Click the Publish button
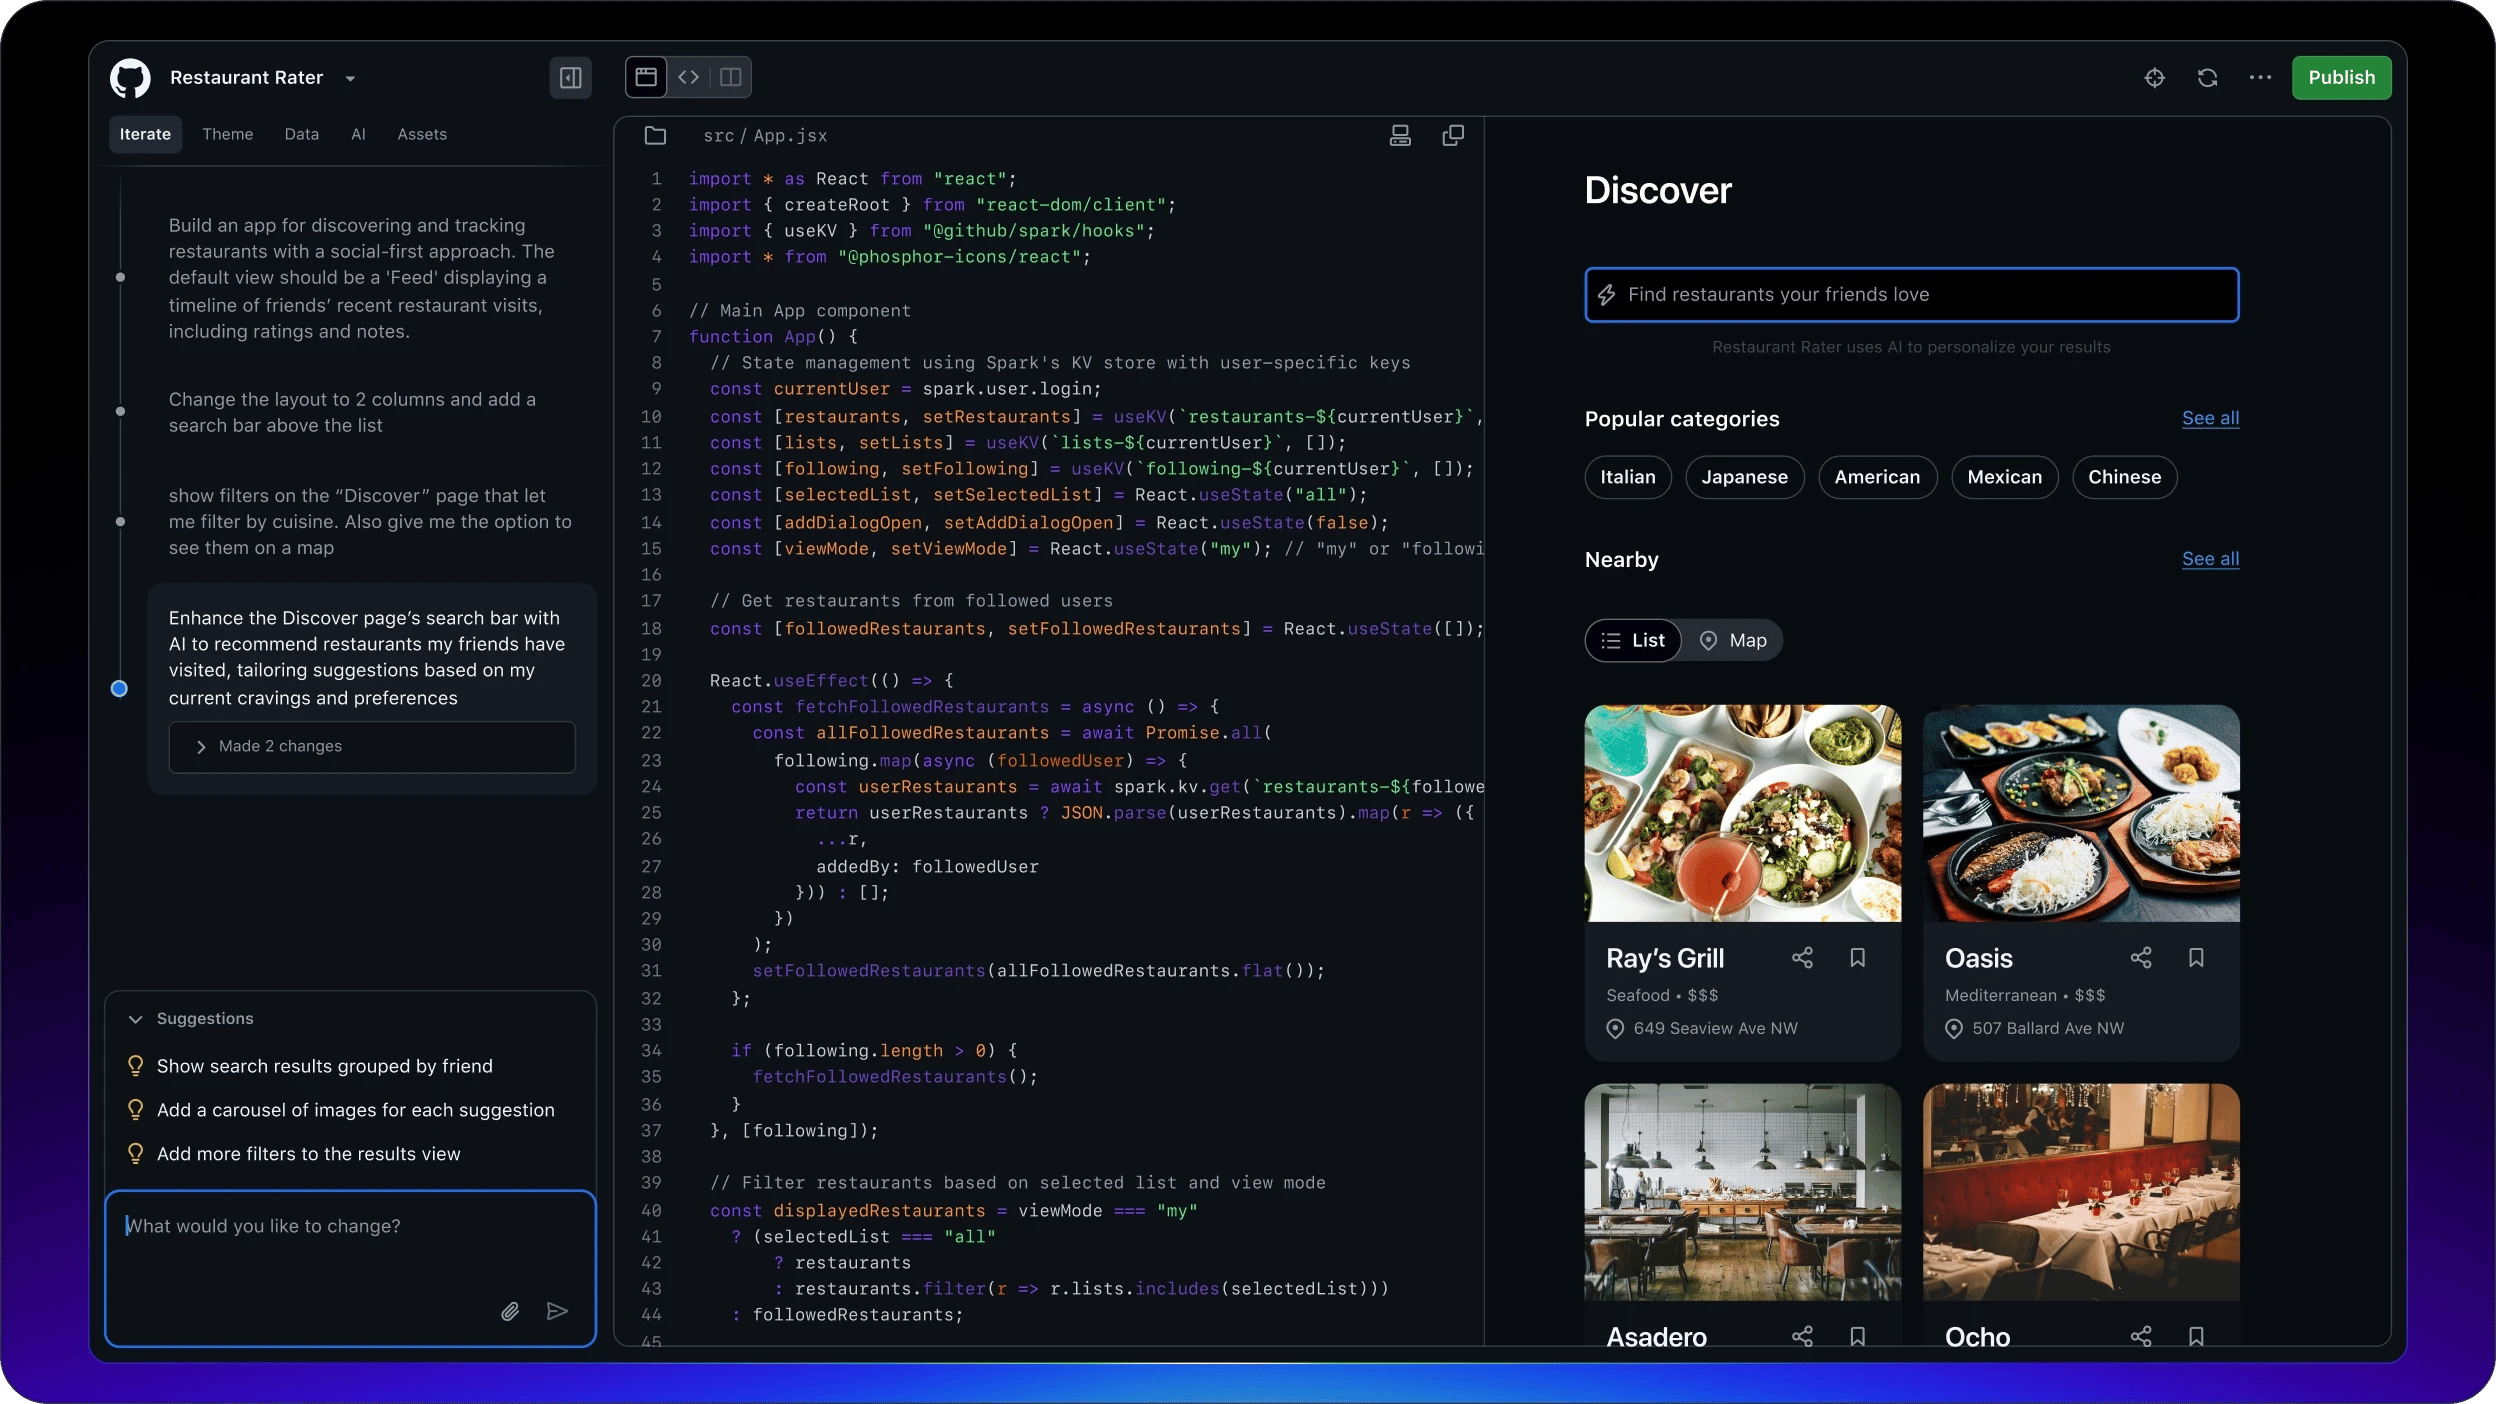This screenshot has width=2496, height=1404. (2341, 77)
